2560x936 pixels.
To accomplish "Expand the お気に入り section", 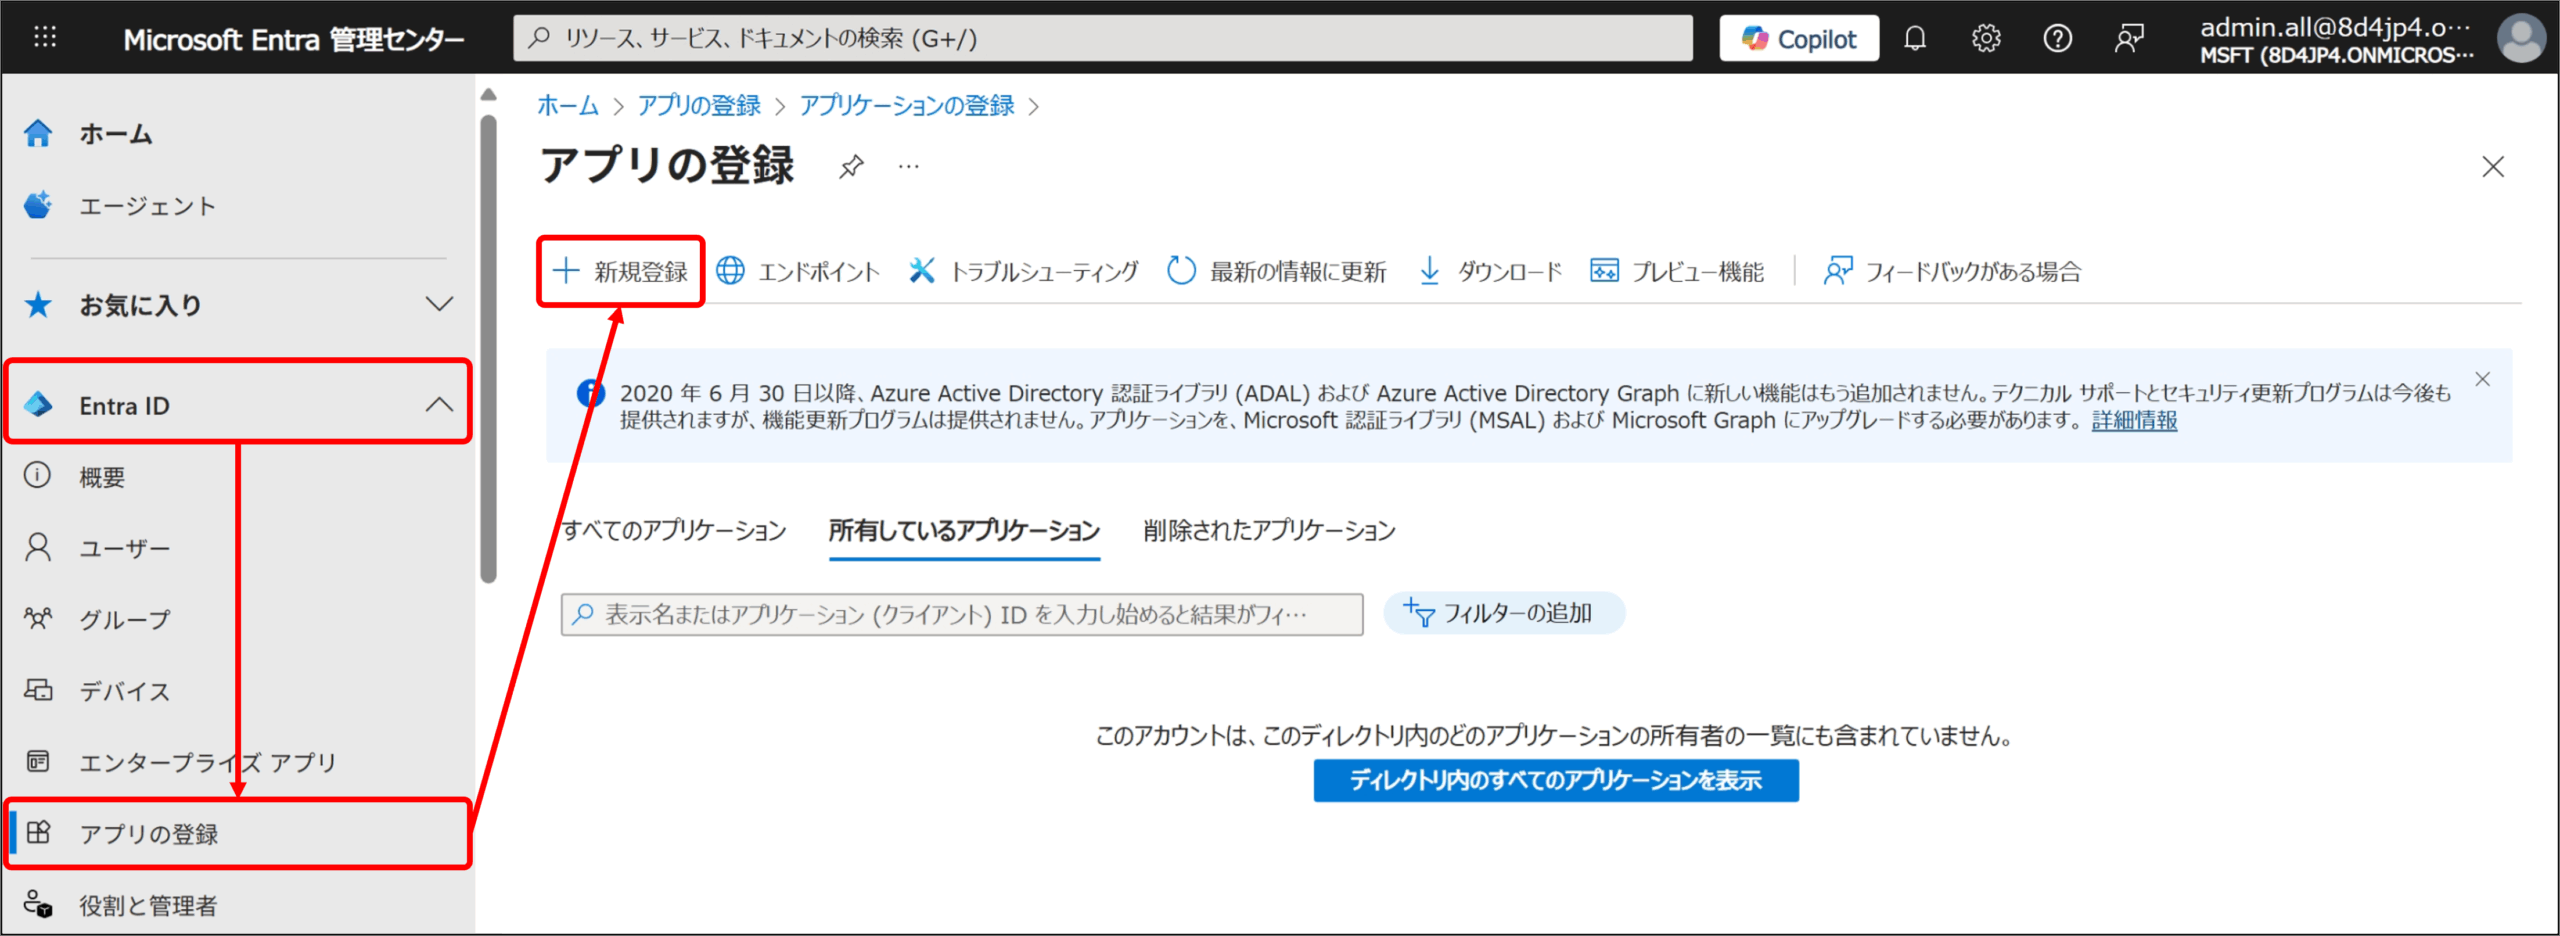I will coord(439,304).
